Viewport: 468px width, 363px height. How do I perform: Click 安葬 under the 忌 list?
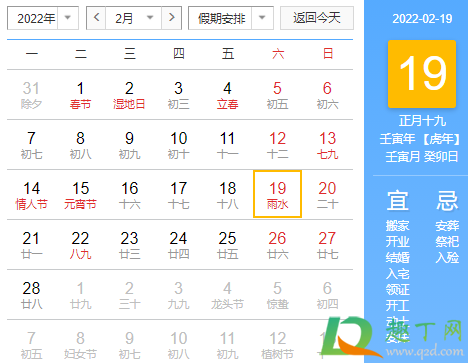click(x=447, y=226)
